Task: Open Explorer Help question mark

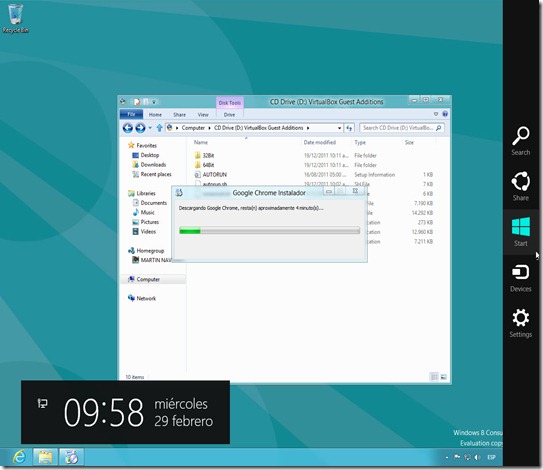Action: (x=445, y=114)
